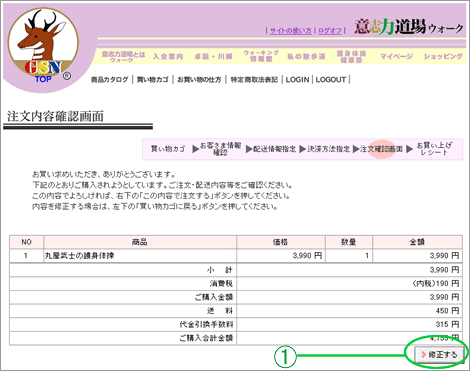Click the お買い求めいただき、ありがとうございます text line
The width and height of the screenshot is (470, 371).
(x=104, y=174)
